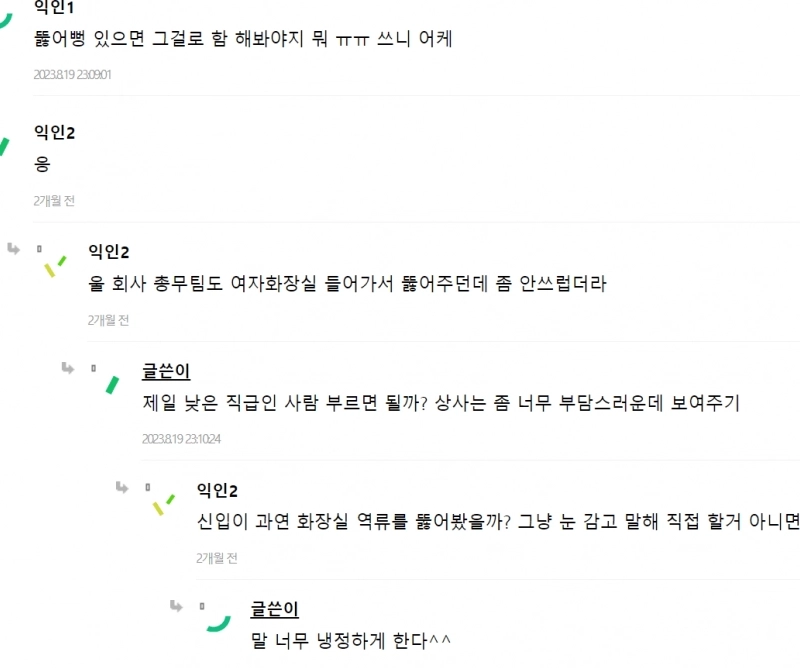Image resolution: width=800 pixels, height=668 pixels.
Task: Open the 익인1 username at the top
Action: (54, 8)
